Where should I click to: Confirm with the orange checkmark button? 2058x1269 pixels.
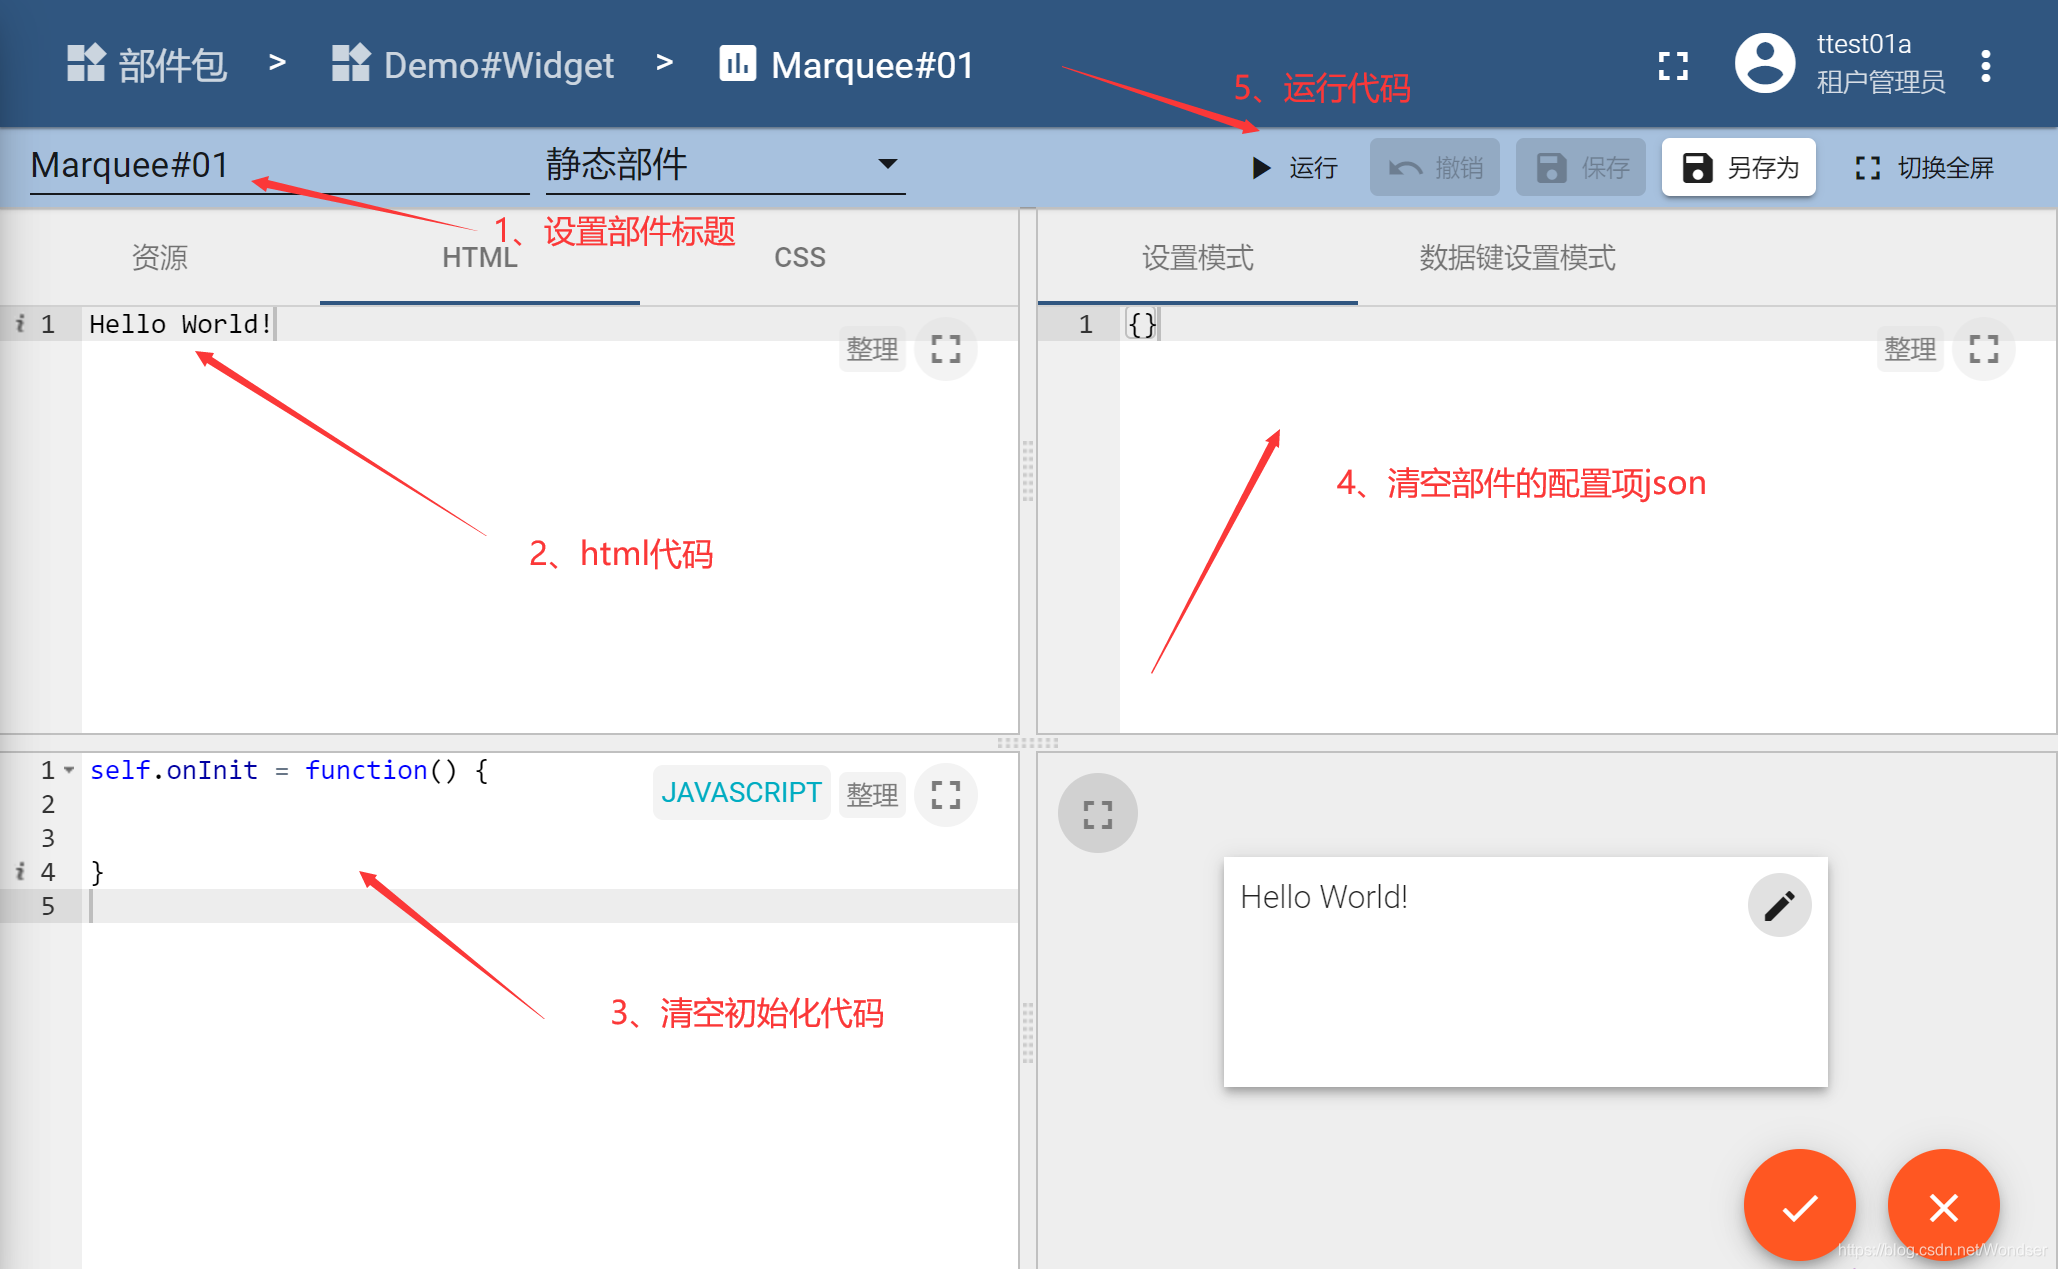tap(1799, 1207)
